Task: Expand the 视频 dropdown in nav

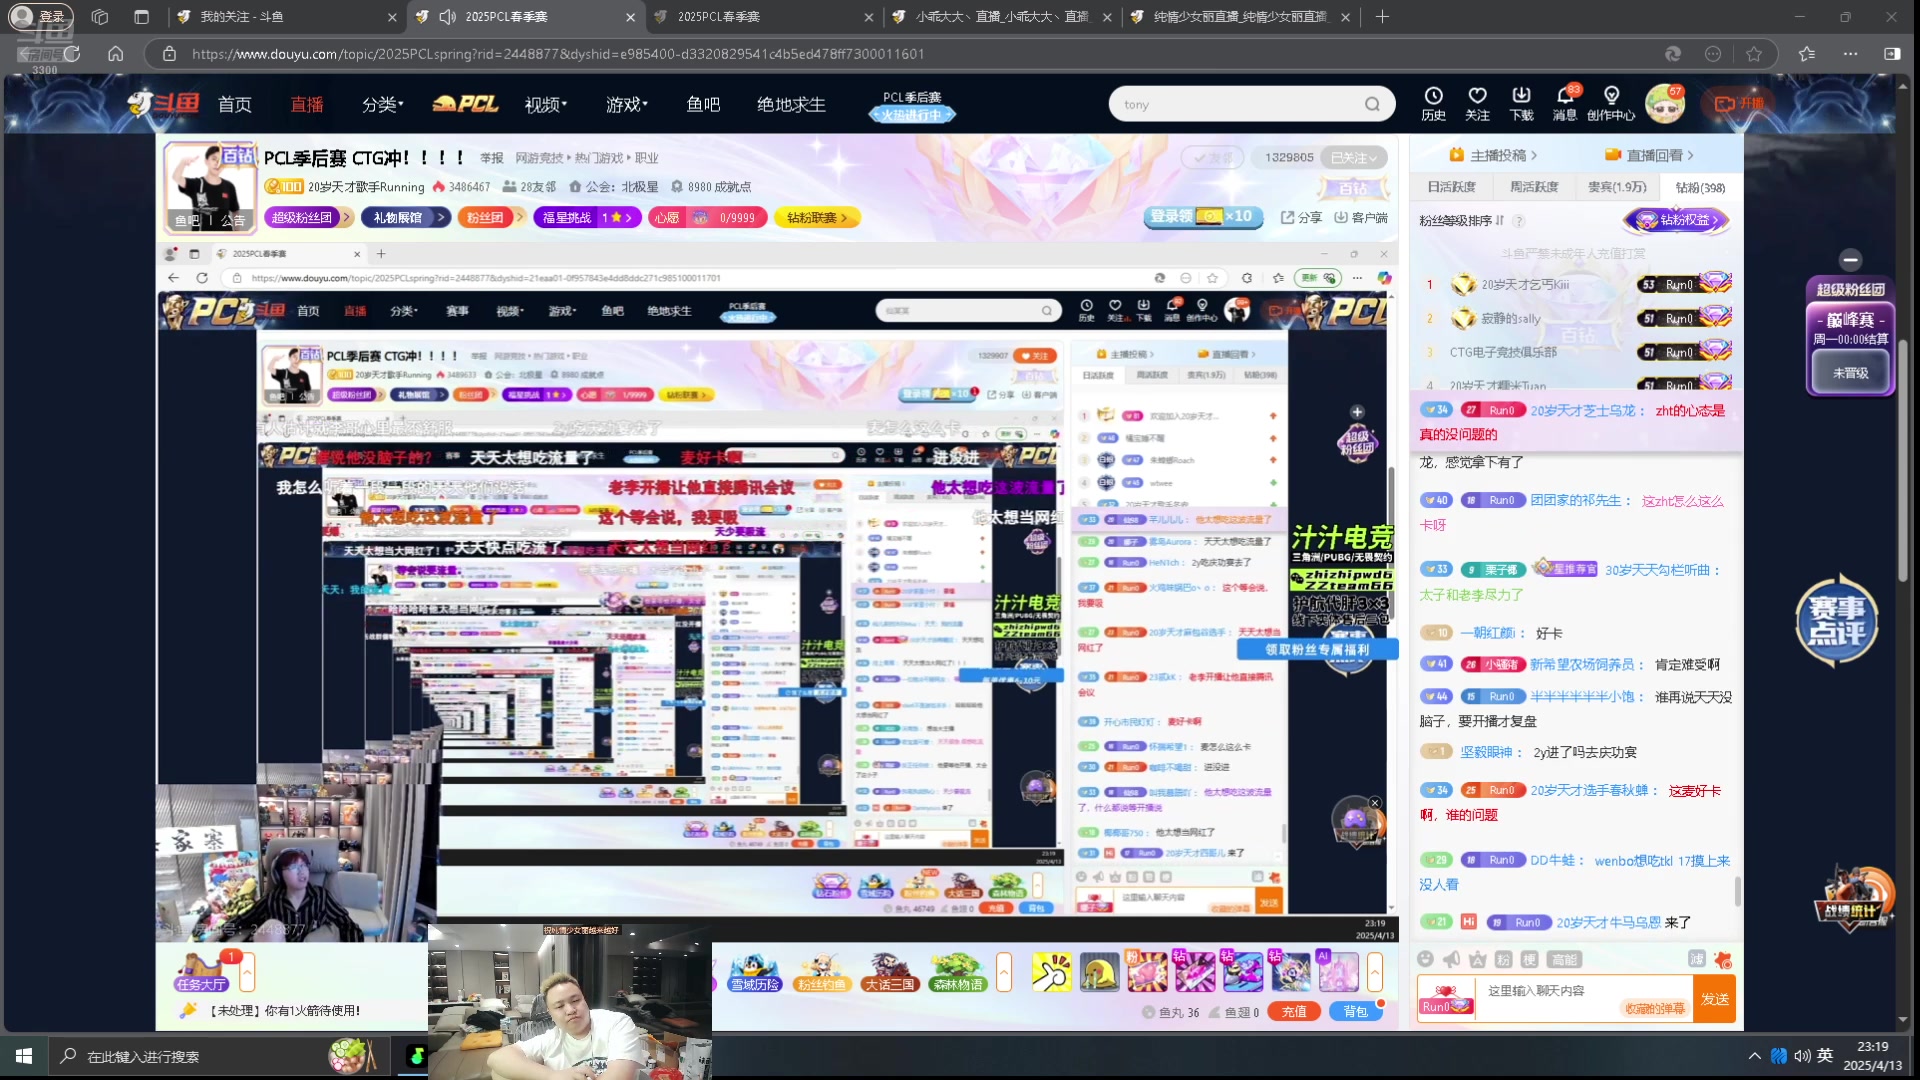Action: [x=545, y=104]
